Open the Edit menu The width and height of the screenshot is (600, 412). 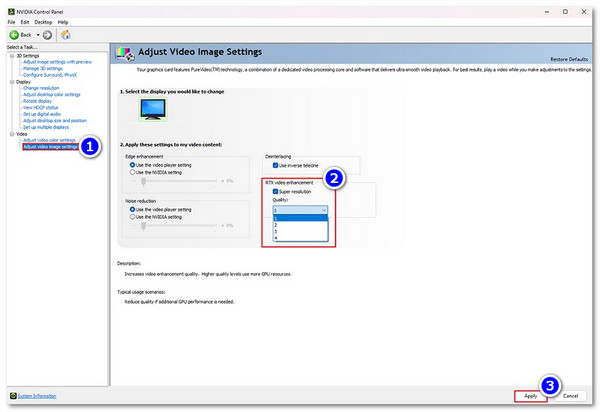click(25, 22)
